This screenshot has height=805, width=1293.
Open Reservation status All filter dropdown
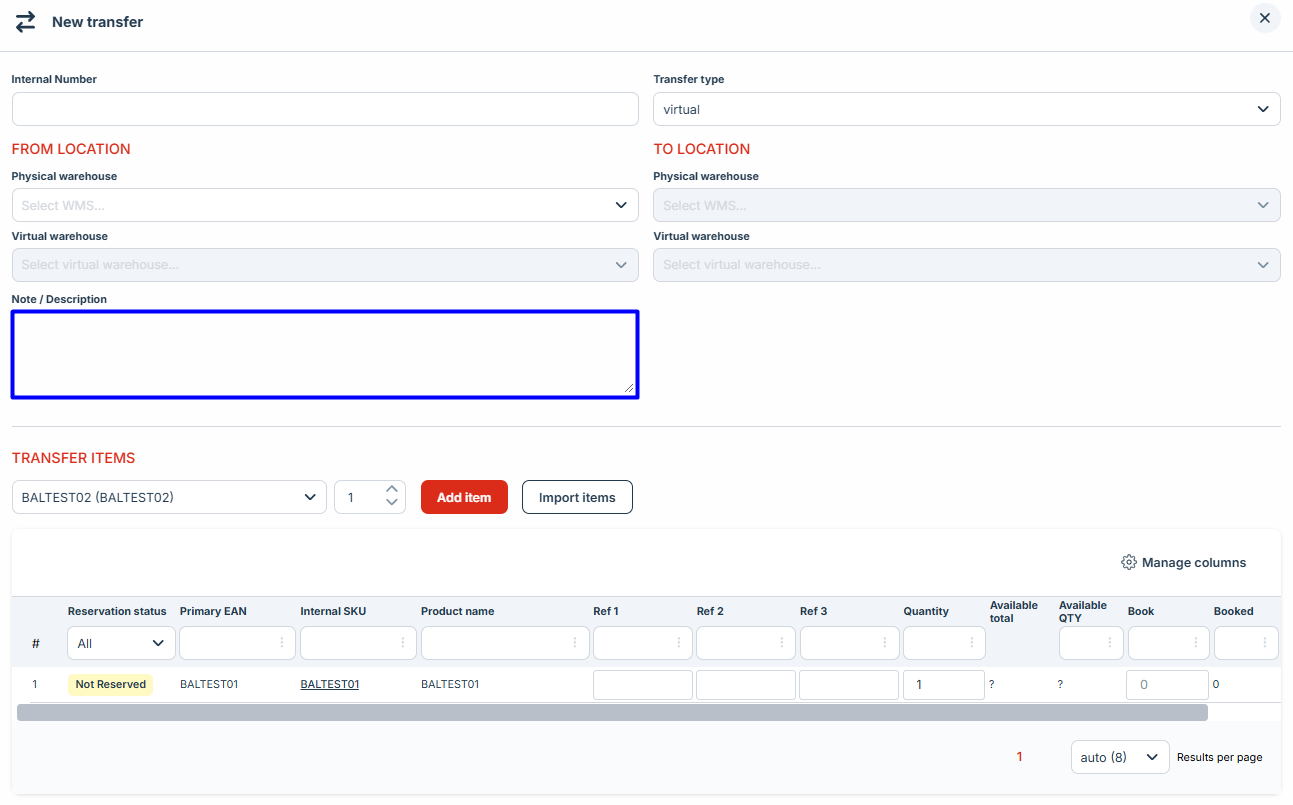coord(121,643)
